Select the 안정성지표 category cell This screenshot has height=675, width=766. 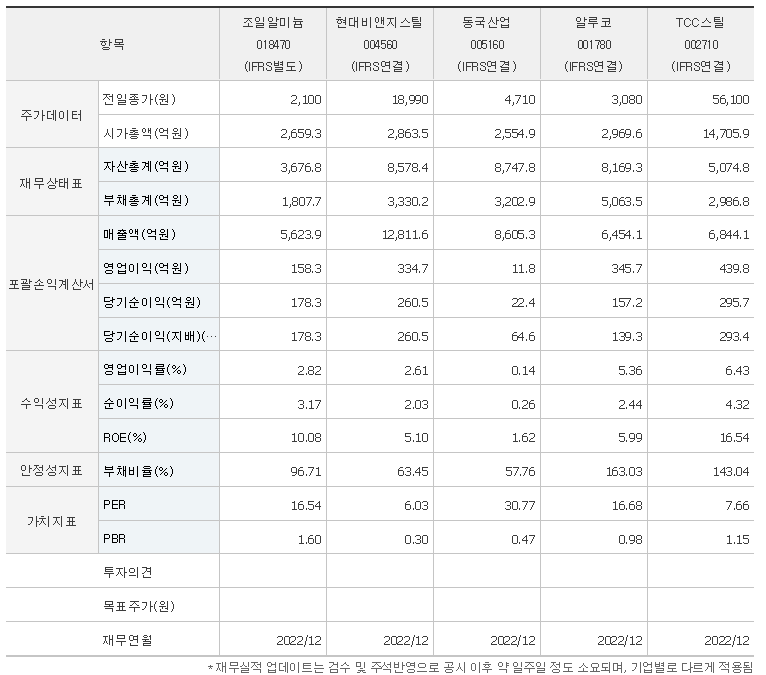[x=52, y=470]
